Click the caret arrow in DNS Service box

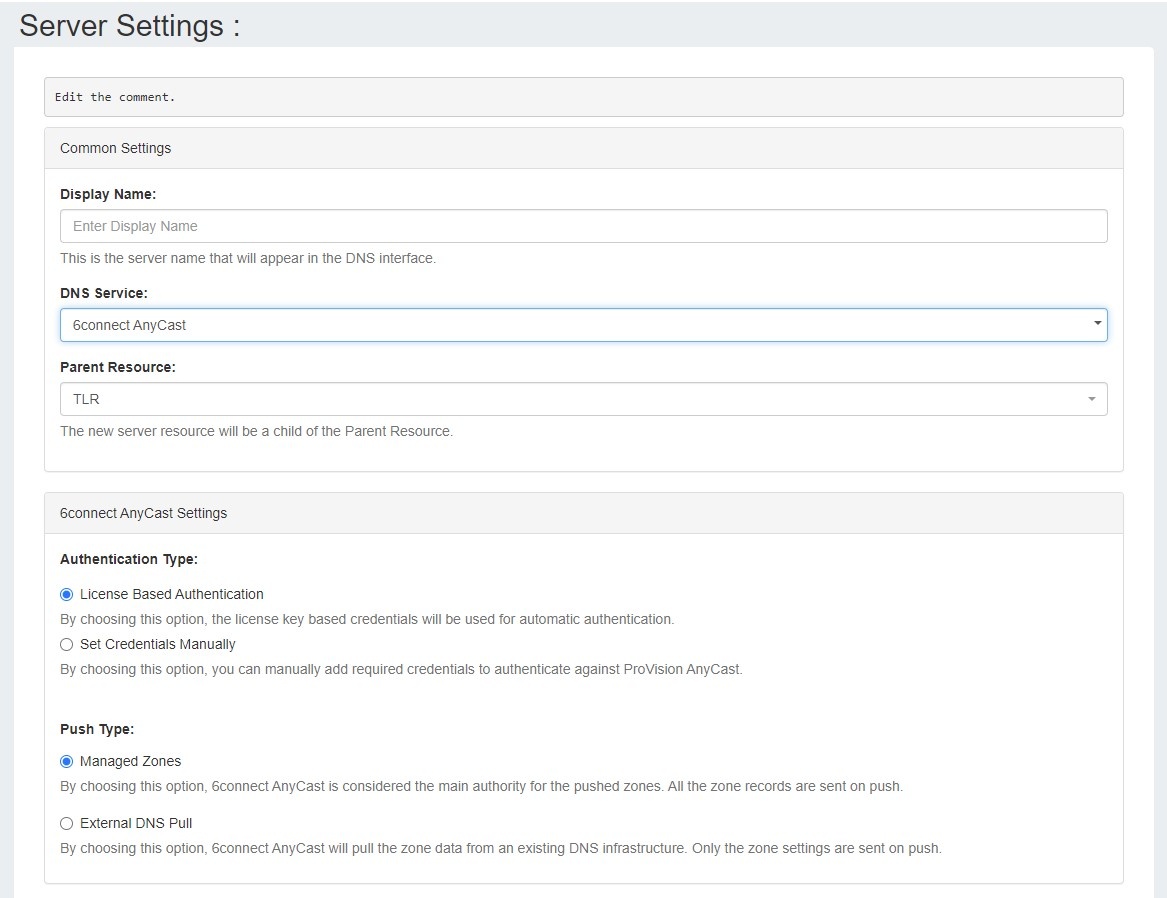tap(1097, 324)
